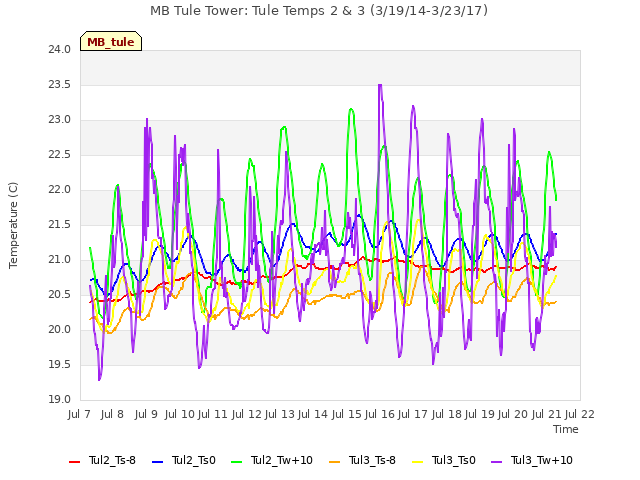This screenshot has height=480, width=640.
Task: Click the 23.0 y-axis tick label
Action: pos(60,120)
